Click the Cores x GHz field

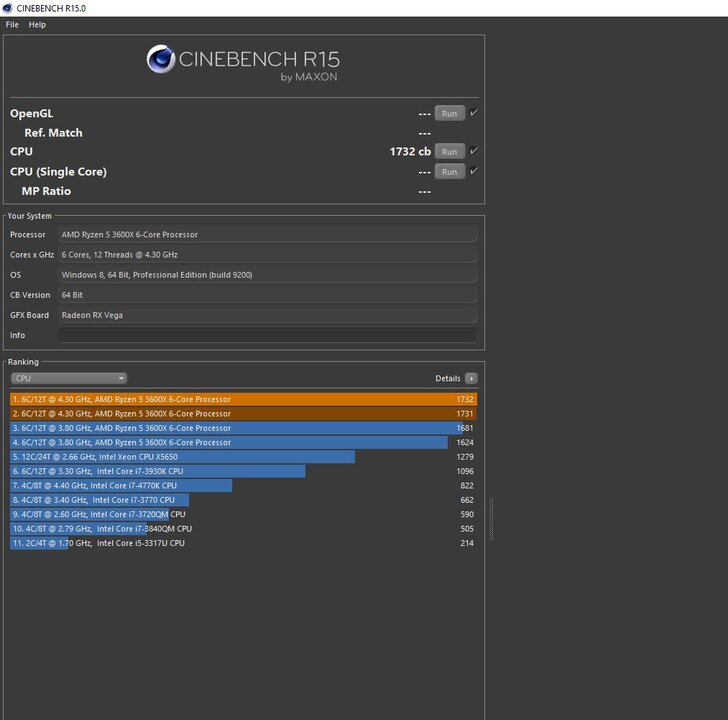(x=267, y=254)
